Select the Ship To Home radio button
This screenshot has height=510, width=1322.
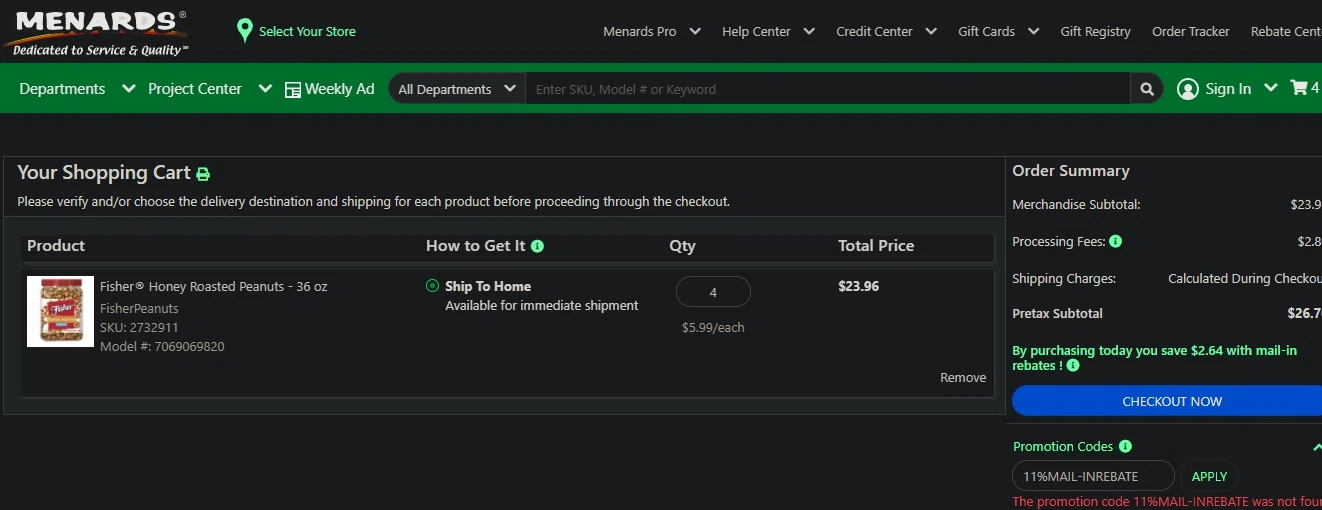coord(432,286)
